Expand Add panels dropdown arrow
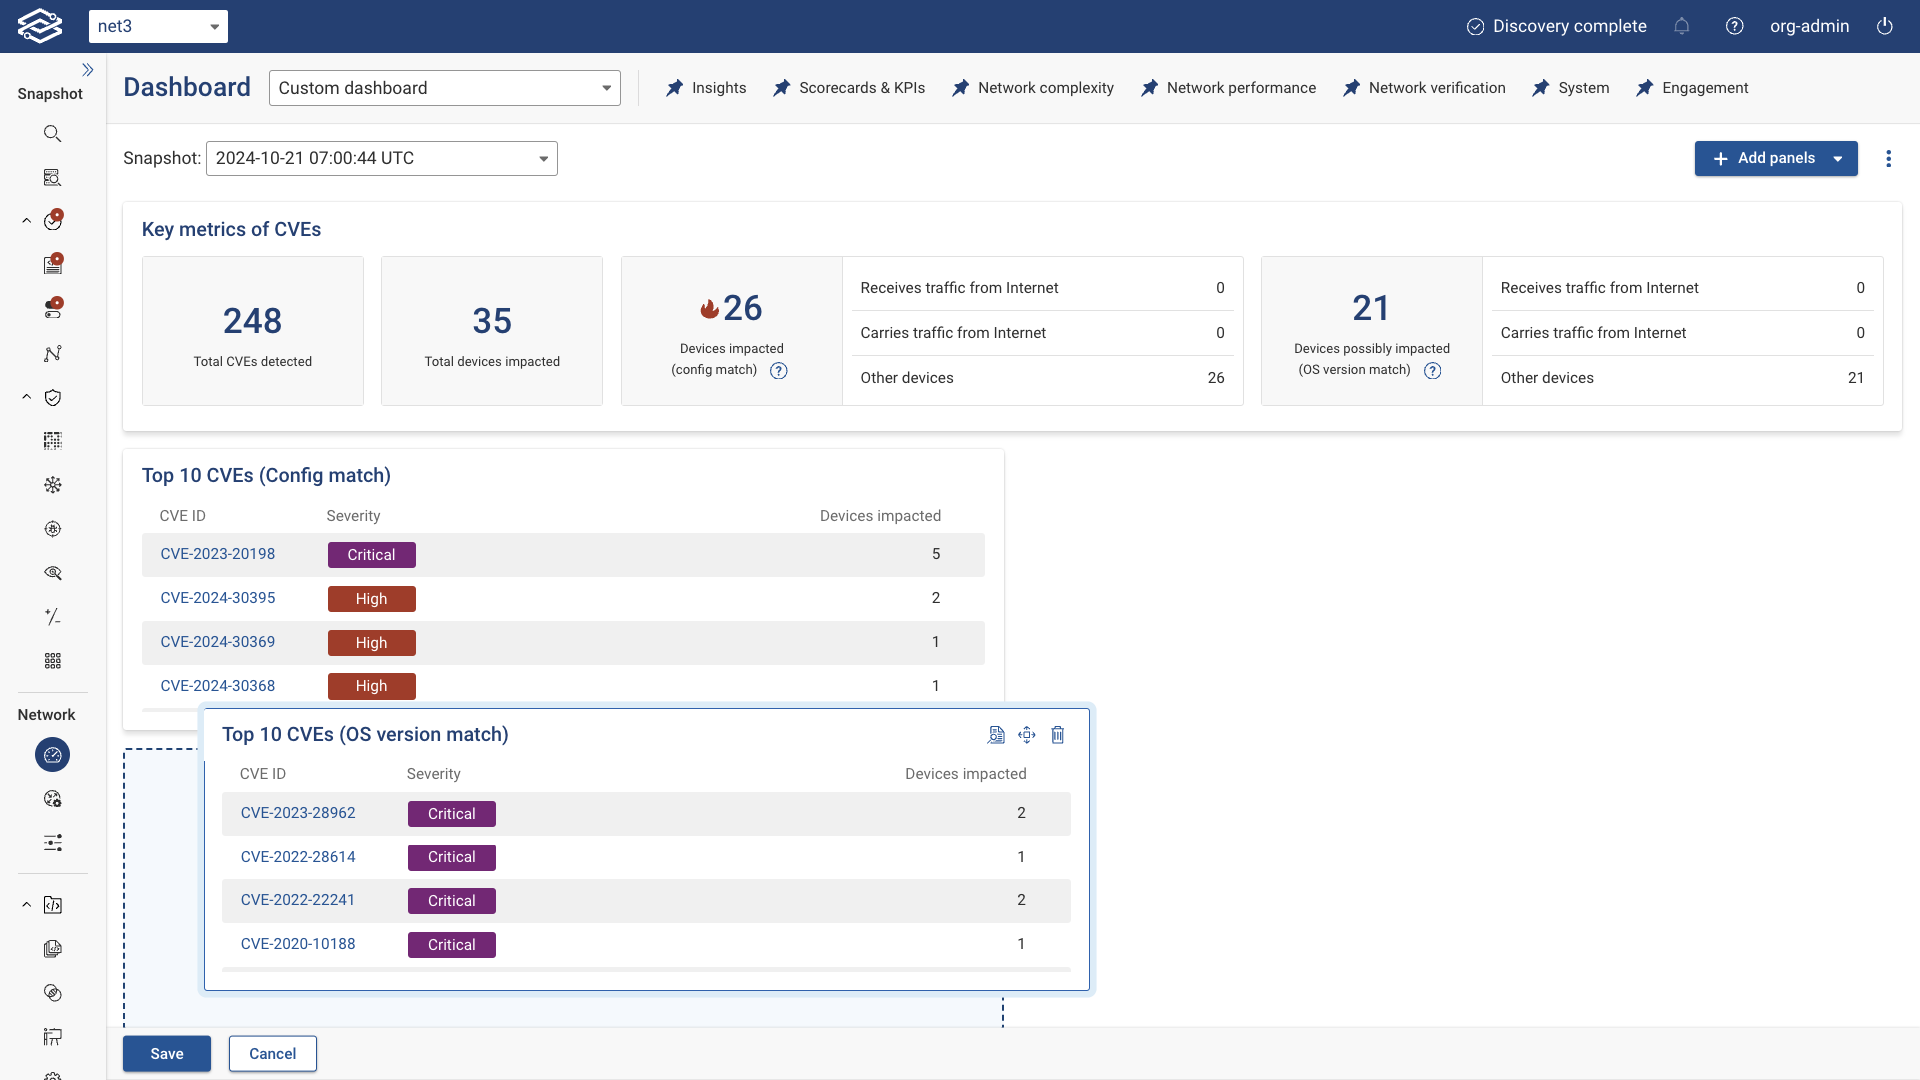1920x1080 pixels. 1838,158
